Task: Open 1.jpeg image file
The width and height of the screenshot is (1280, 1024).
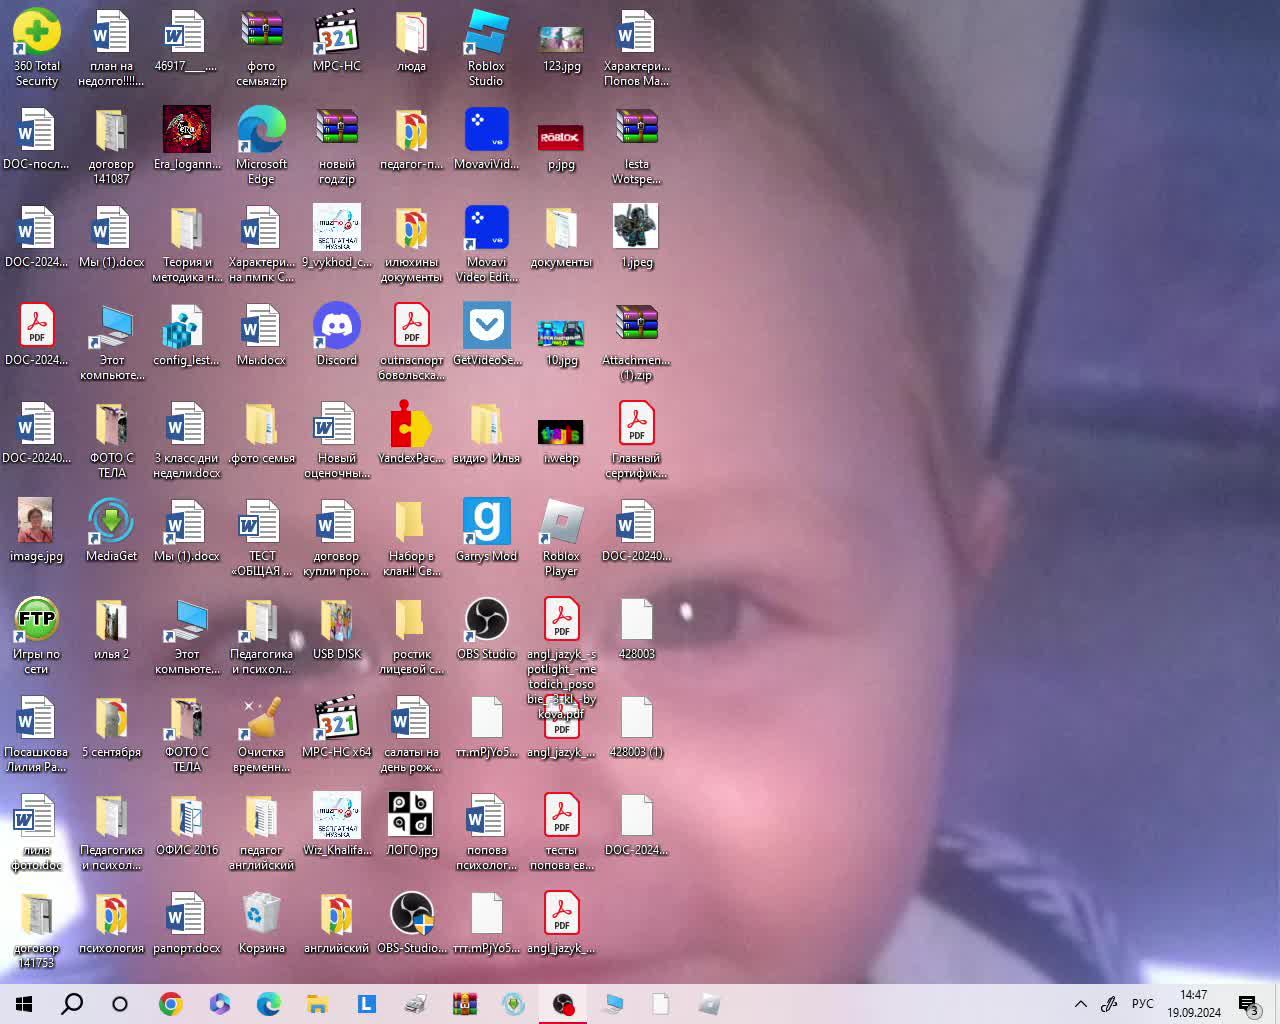Action: (636, 236)
